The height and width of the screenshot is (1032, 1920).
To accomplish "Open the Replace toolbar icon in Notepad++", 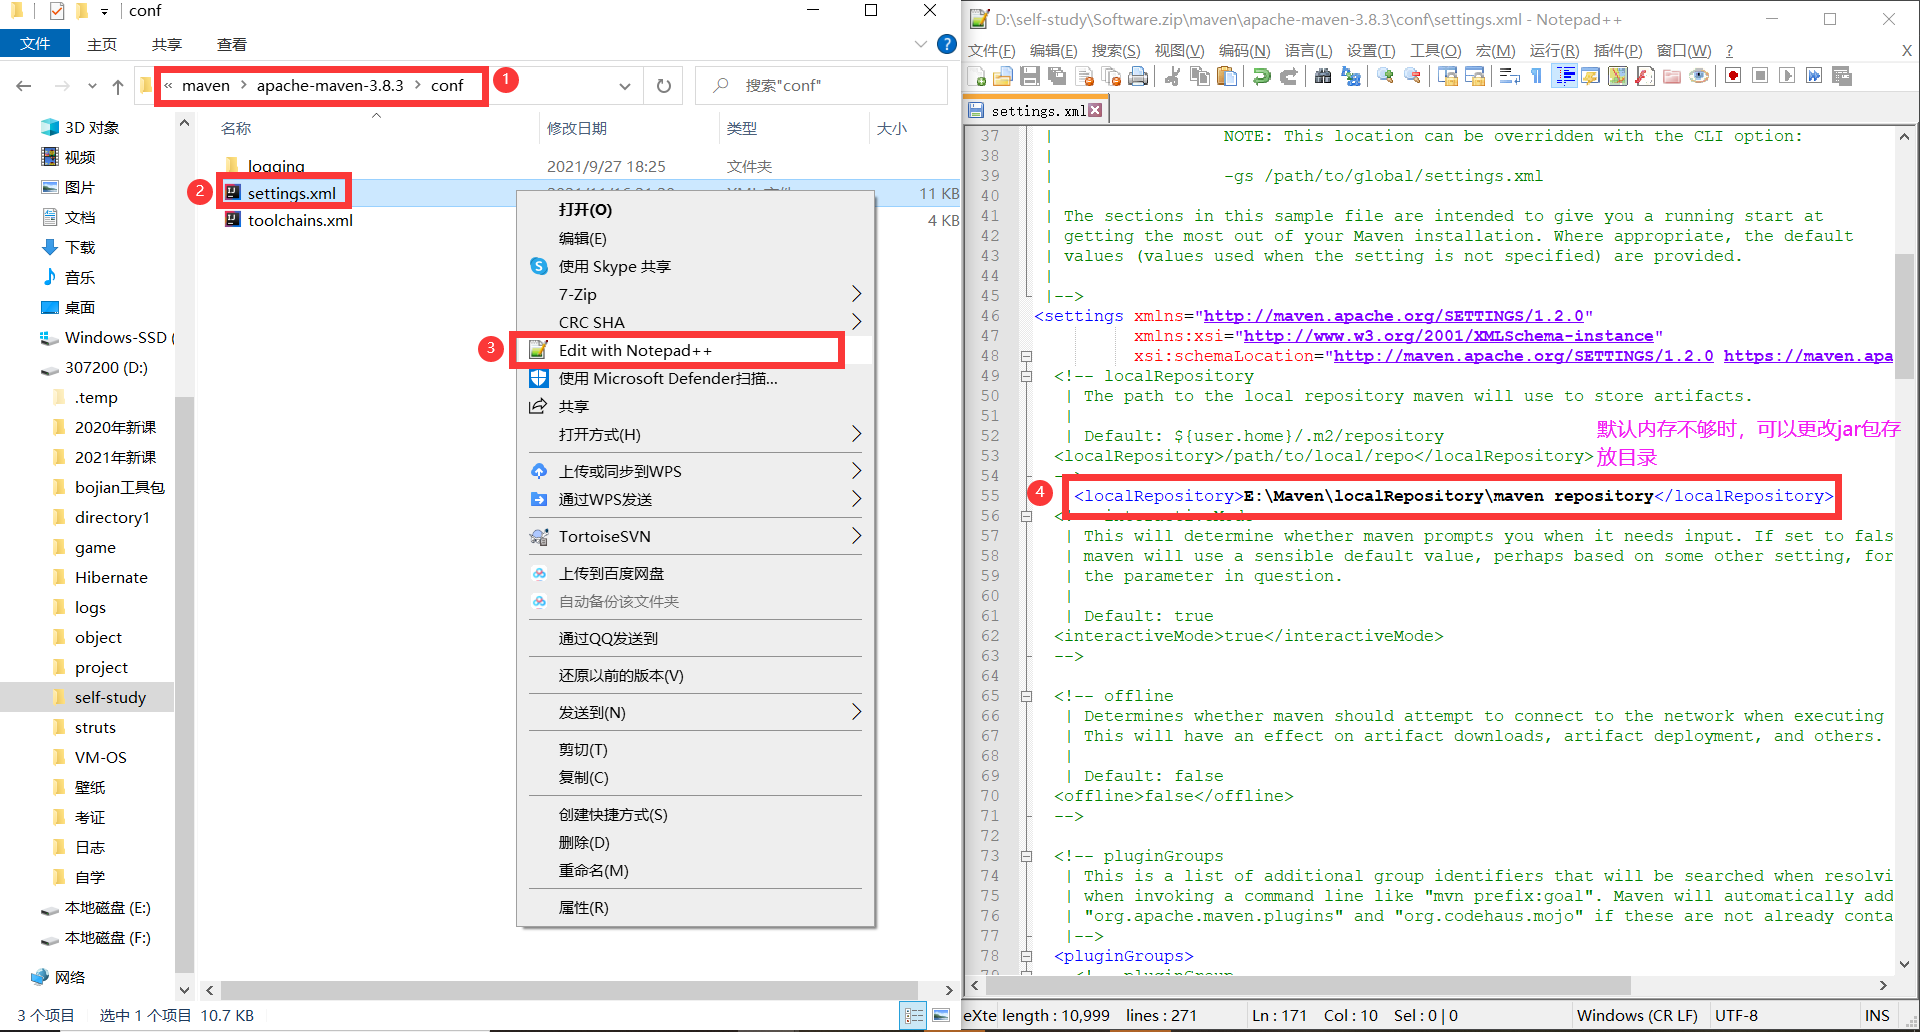I will [x=1350, y=77].
